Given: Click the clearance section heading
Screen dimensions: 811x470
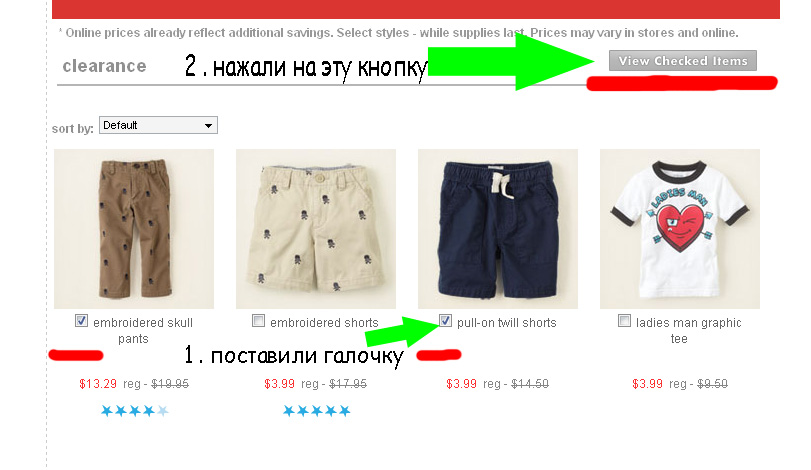Looking at the screenshot, I should [104, 66].
